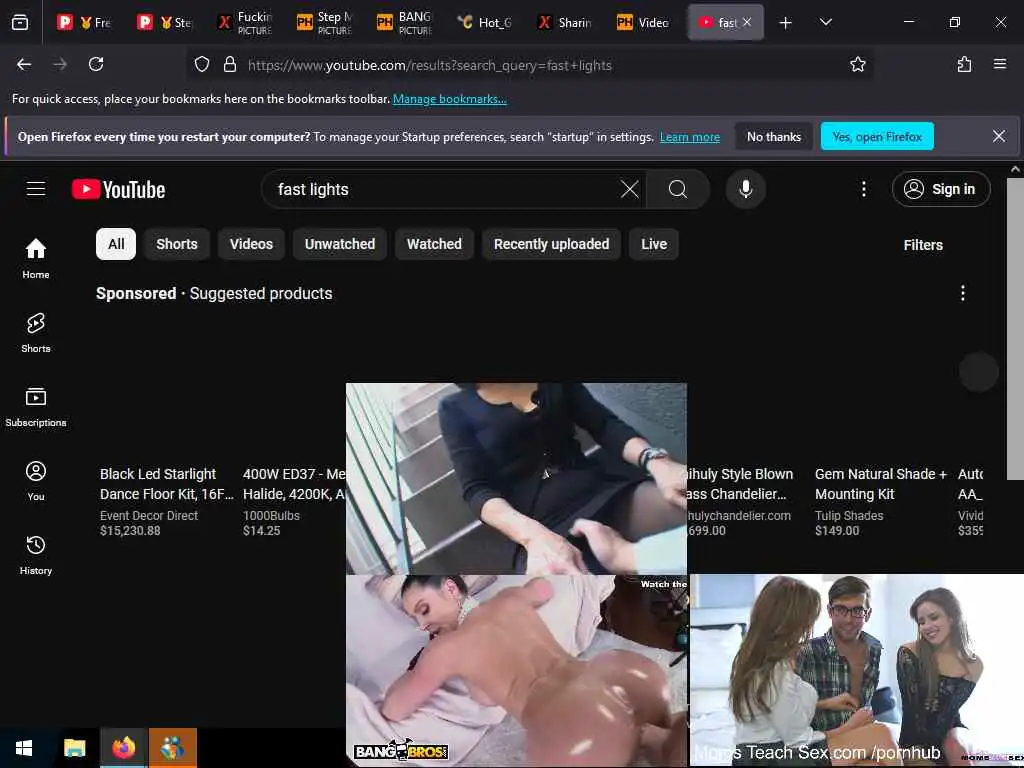
Task: Click the '$149.00' price
Action: (837, 530)
